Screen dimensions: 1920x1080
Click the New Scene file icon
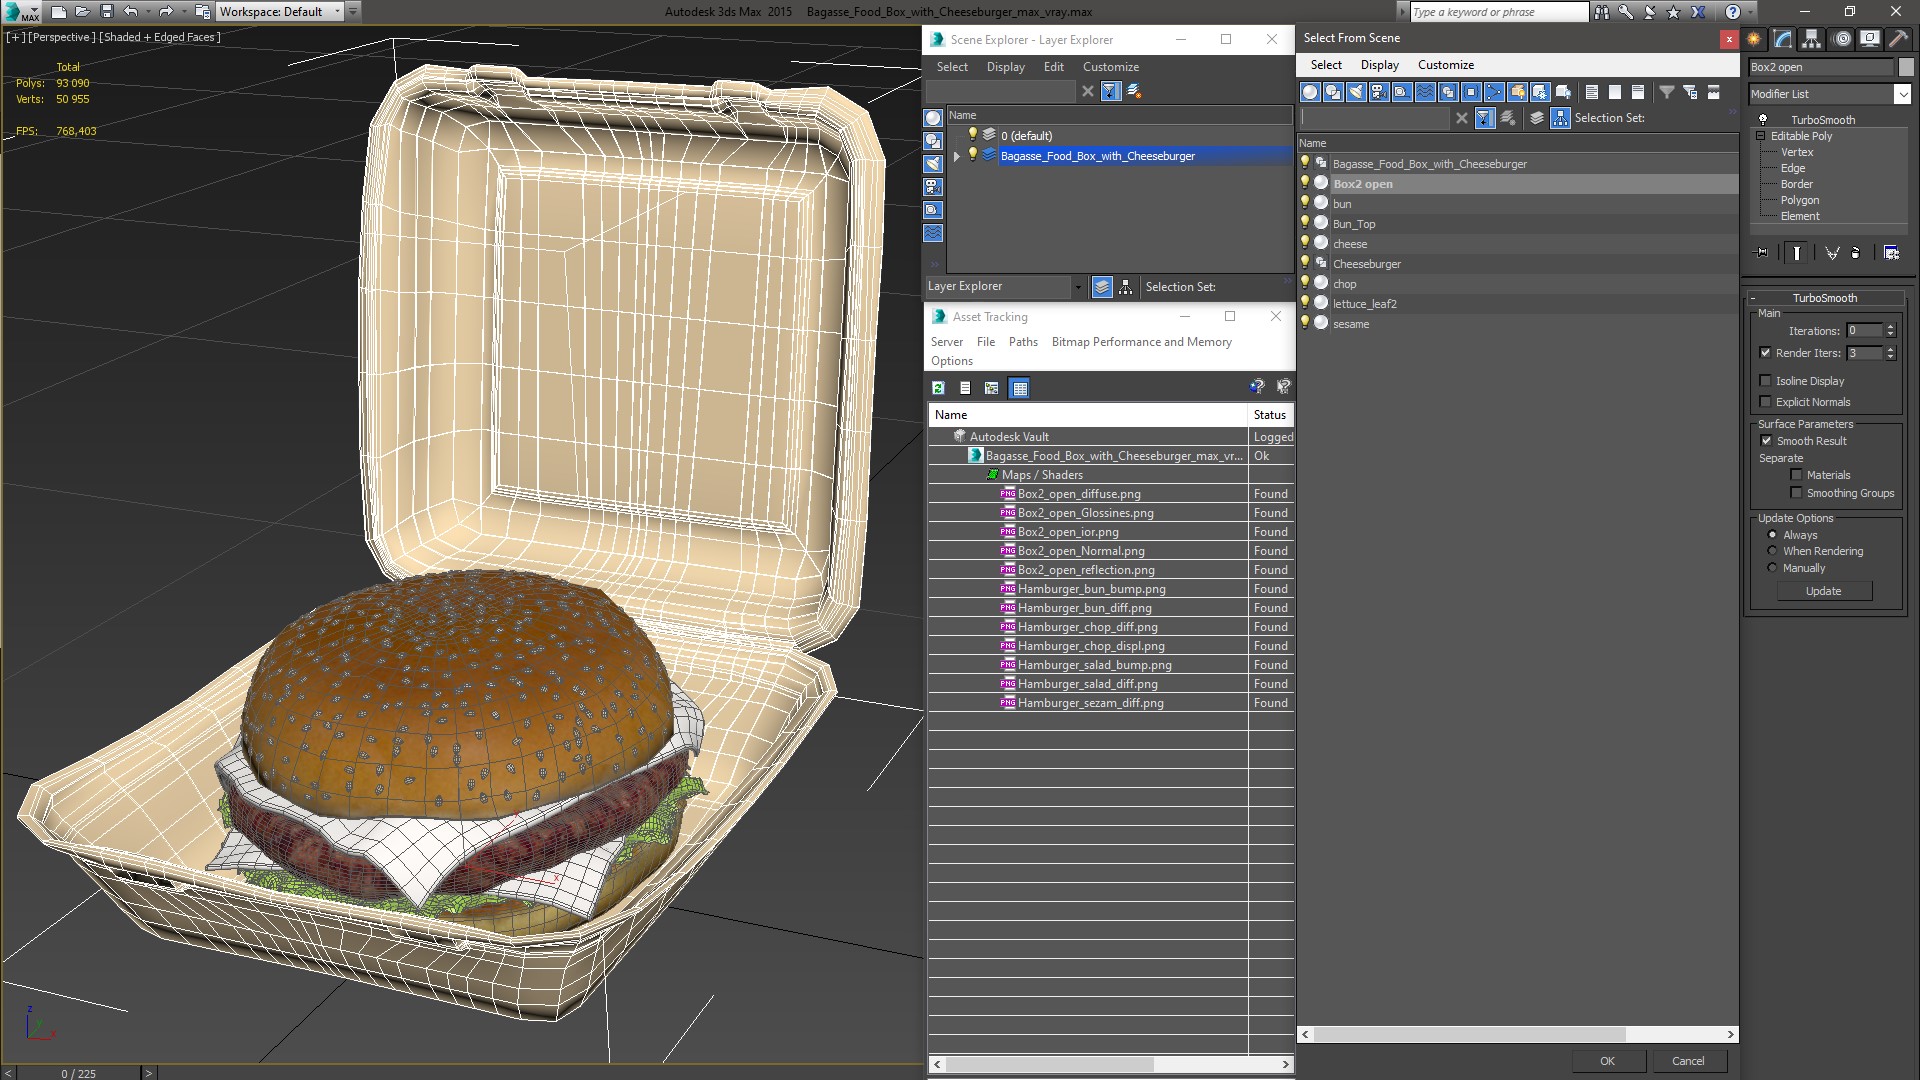(59, 12)
